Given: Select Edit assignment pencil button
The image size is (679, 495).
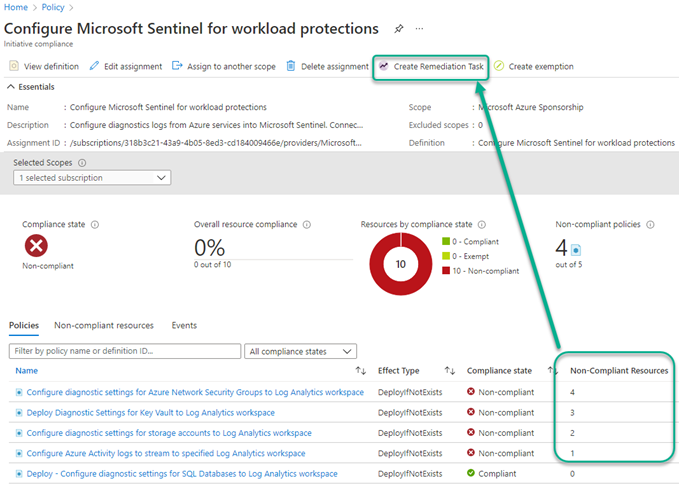Looking at the screenshot, I should (x=125, y=66).
